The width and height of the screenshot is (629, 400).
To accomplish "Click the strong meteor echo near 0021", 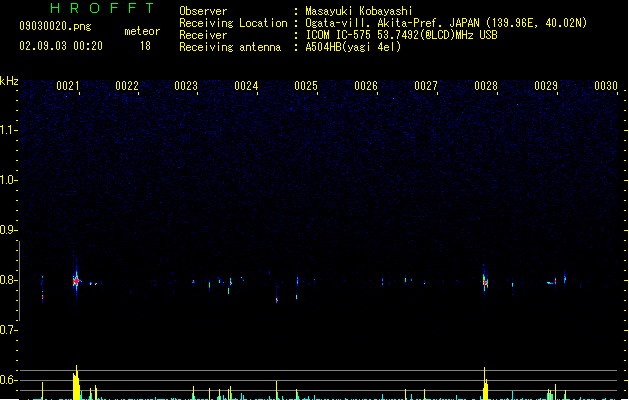I will point(76,281).
